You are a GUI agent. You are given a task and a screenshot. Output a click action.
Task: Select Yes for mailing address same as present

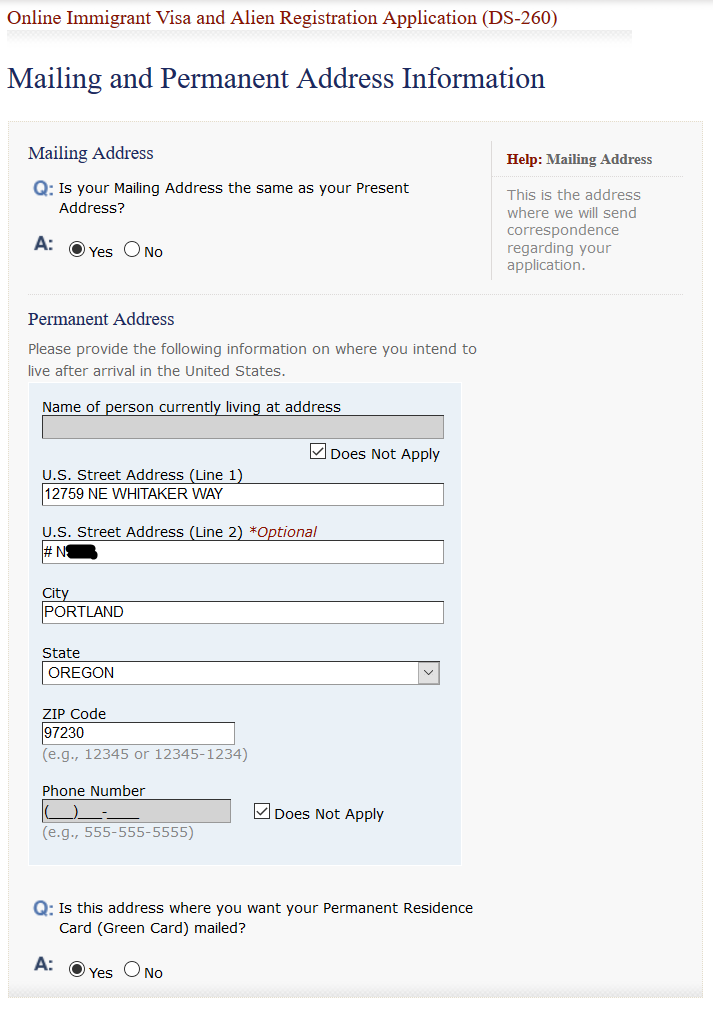click(77, 249)
